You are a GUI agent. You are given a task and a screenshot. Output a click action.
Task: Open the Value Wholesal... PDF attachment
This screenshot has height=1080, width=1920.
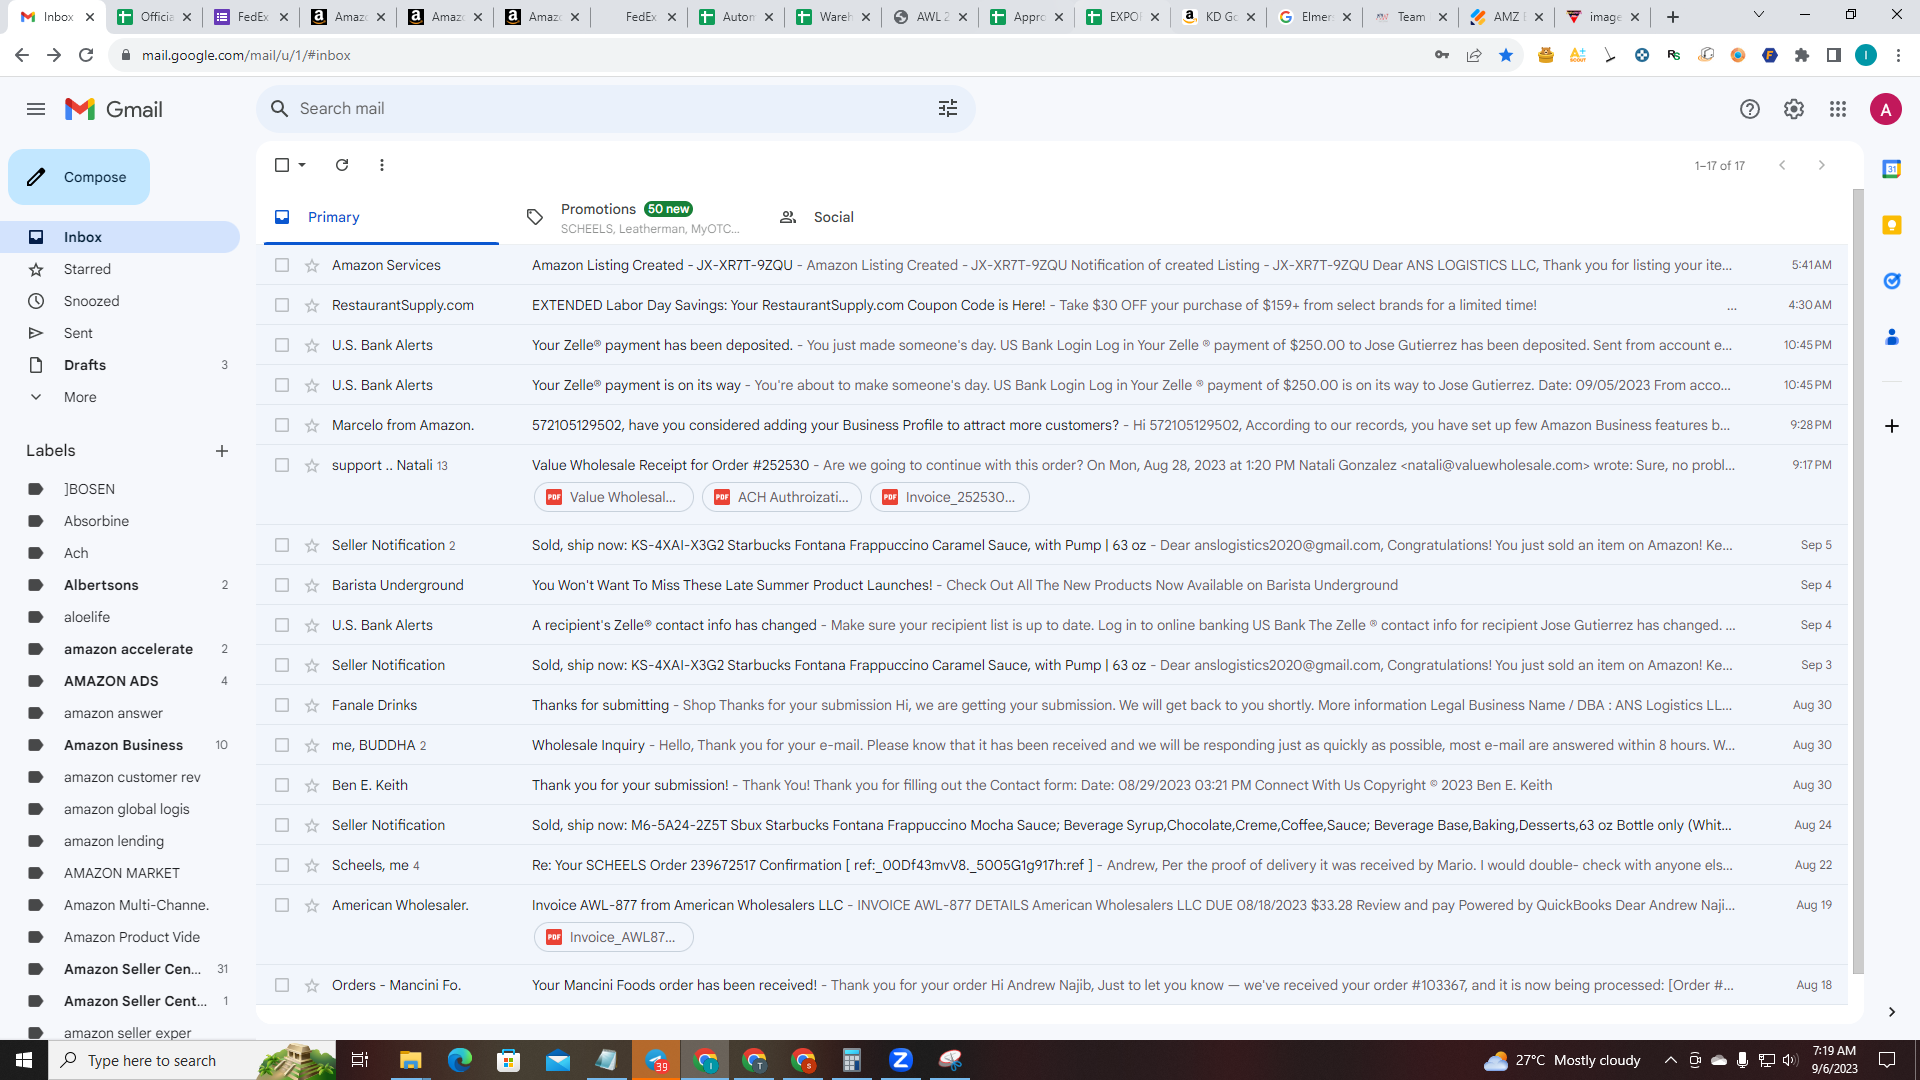tap(613, 497)
